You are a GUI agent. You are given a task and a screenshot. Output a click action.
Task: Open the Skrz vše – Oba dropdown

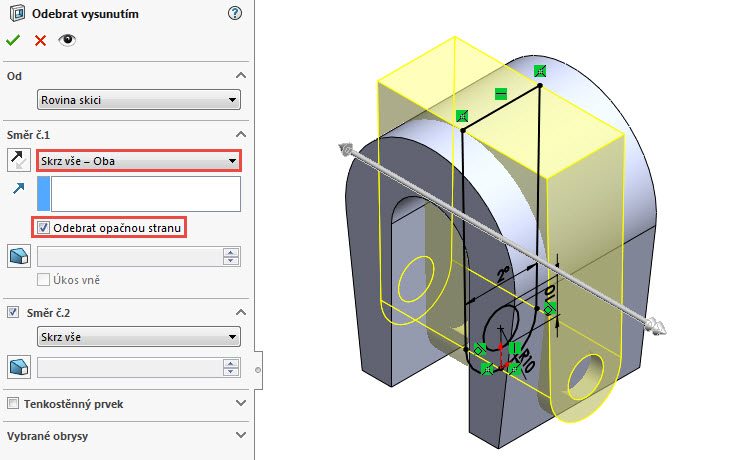click(139, 161)
